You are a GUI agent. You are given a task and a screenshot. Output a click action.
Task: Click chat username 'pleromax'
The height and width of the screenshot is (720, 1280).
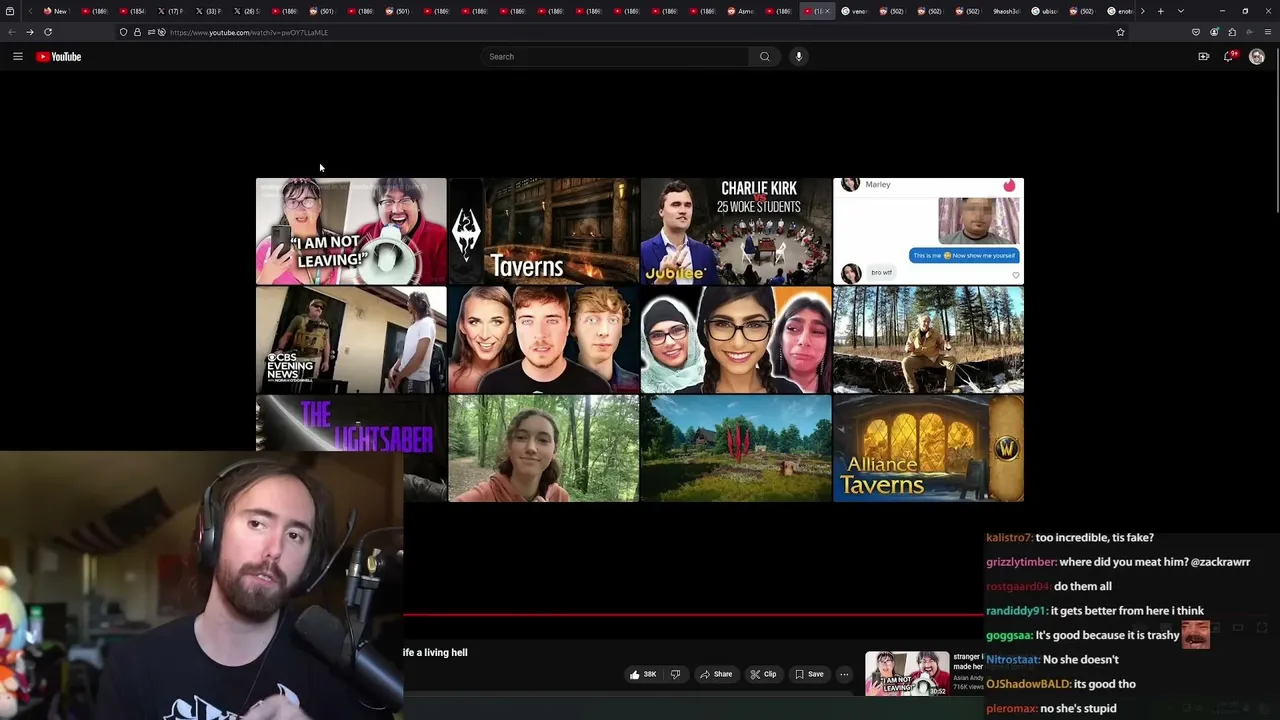click(x=1011, y=708)
